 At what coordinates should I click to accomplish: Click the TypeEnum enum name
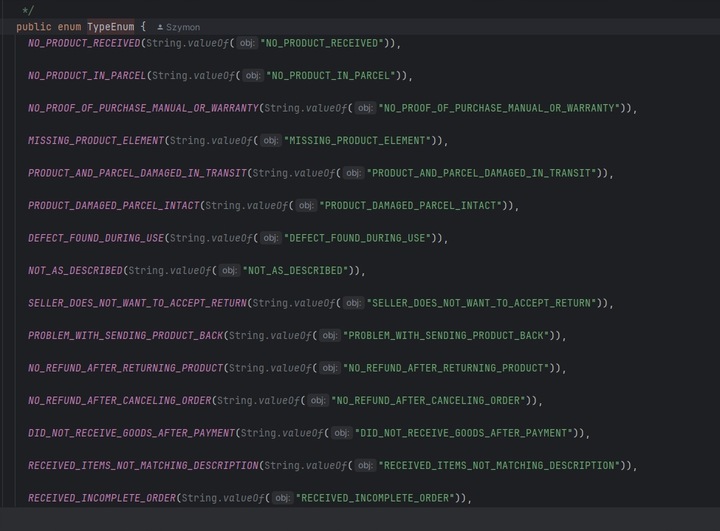coord(110,27)
